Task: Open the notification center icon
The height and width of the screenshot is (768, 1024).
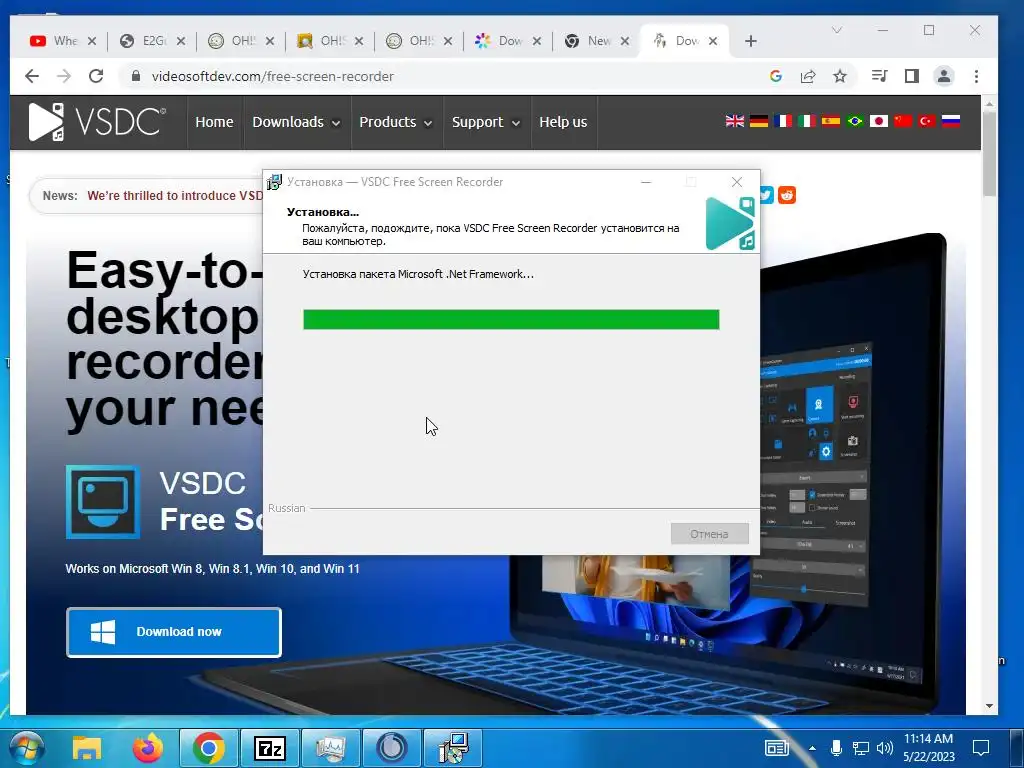Action: tap(980, 748)
